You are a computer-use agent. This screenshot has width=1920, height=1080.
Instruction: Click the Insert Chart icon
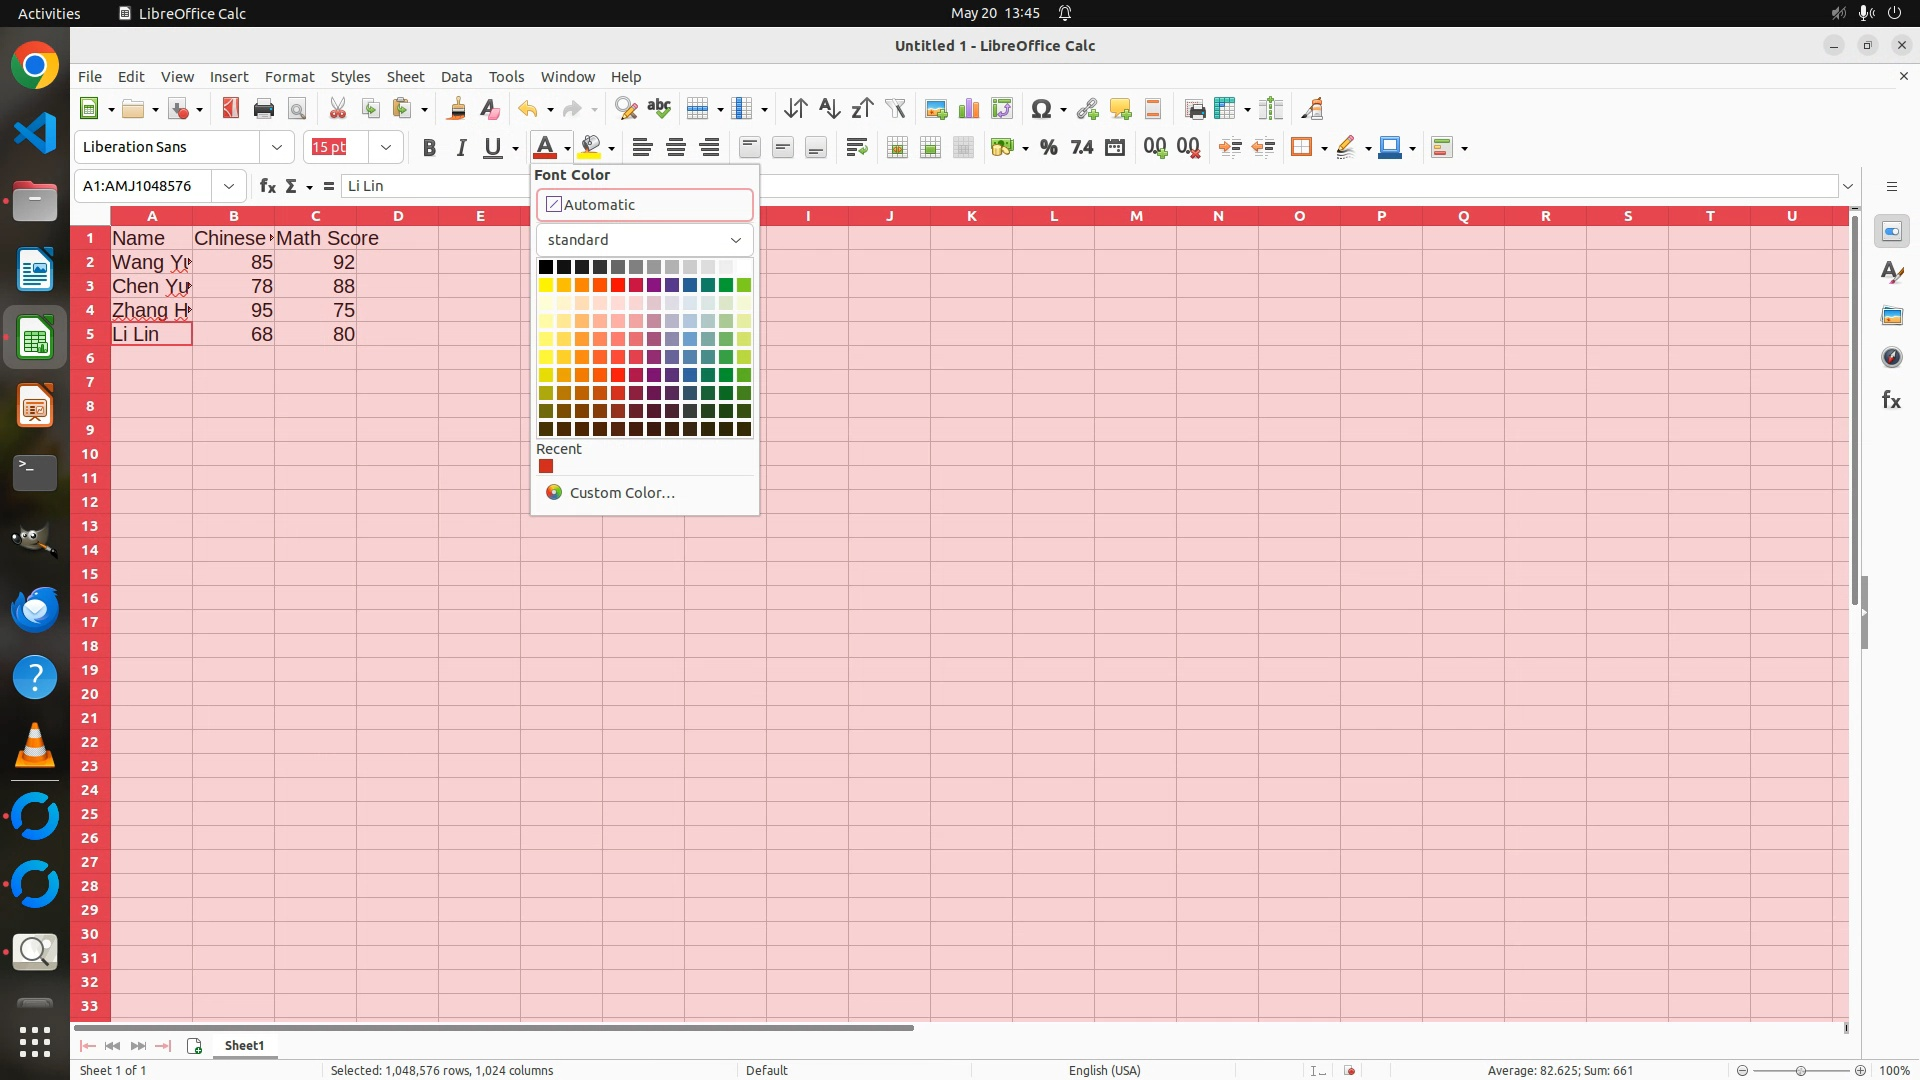point(968,109)
